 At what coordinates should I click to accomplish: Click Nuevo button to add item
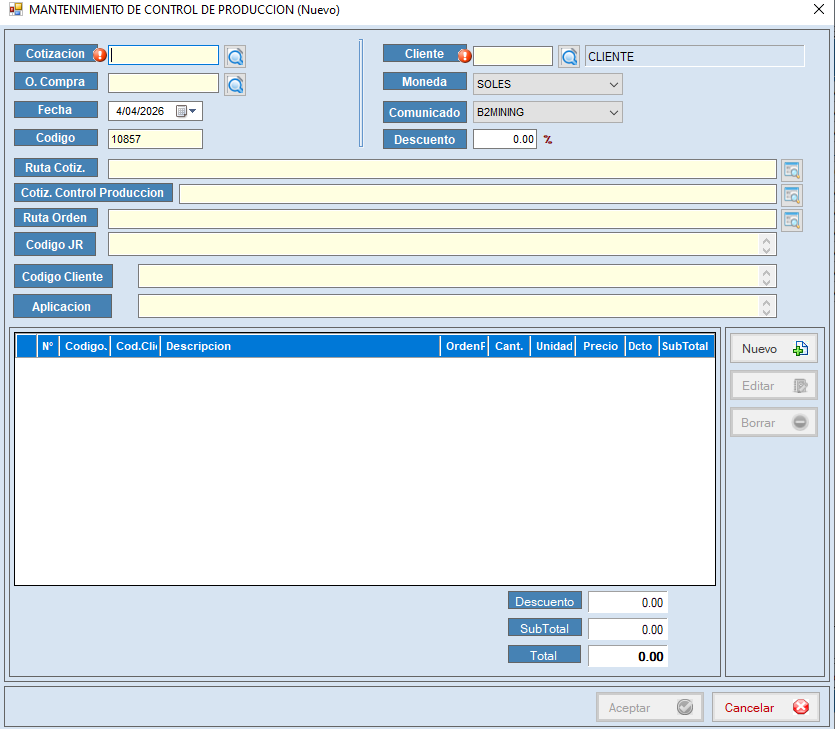(x=773, y=349)
